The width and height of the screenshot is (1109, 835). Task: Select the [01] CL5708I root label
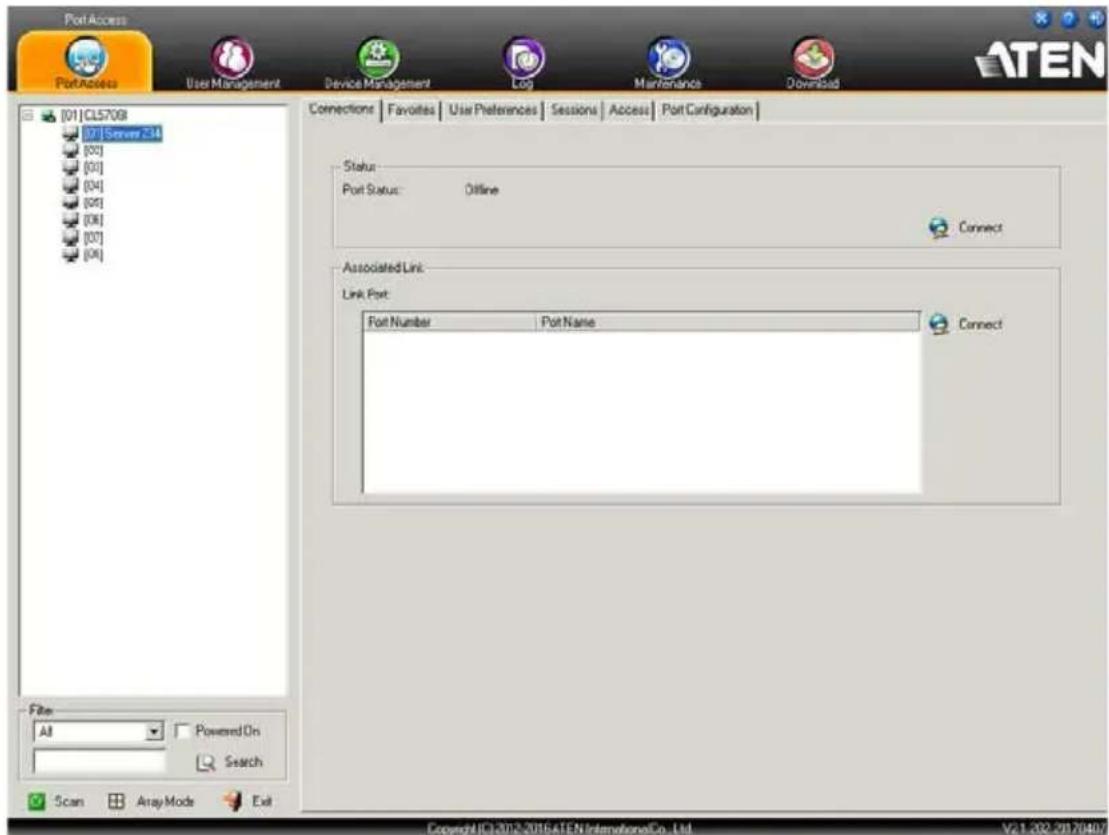tap(94, 115)
